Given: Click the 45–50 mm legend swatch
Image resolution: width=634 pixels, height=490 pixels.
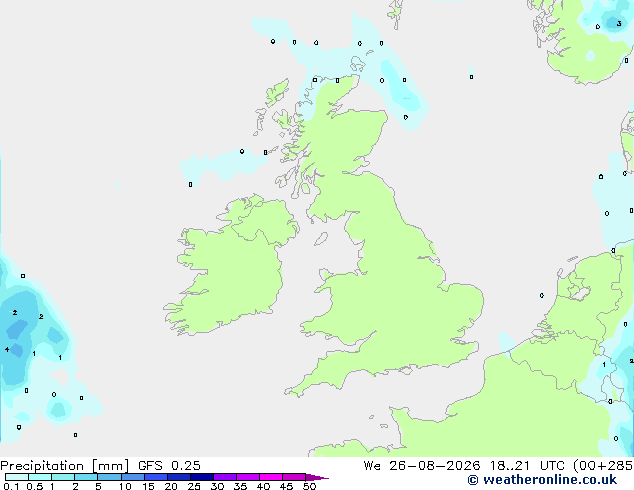Looking at the screenshot, I should click(x=294, y=477).
